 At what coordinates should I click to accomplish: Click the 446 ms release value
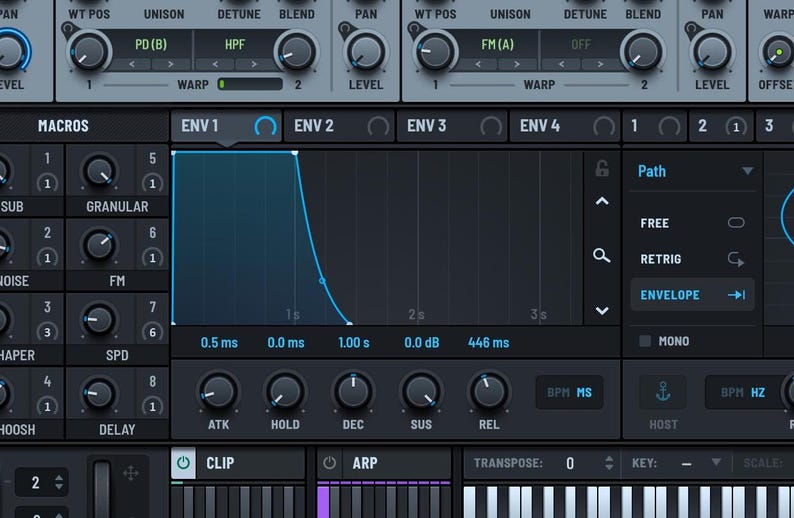(x=488, y=343)
